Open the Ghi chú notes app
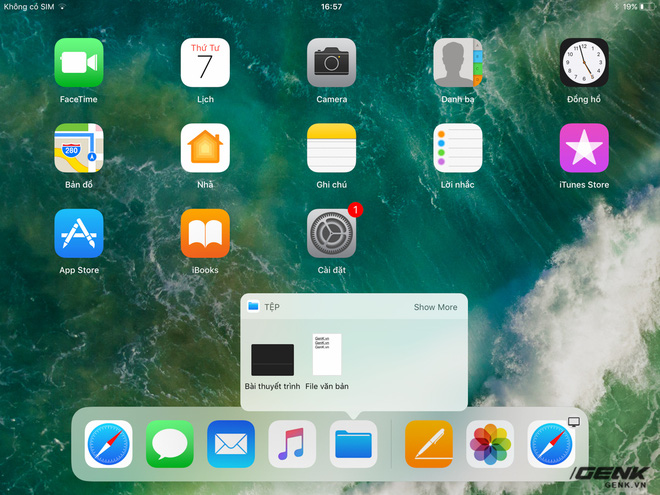660x495 pixels. [x=331, y=148]
